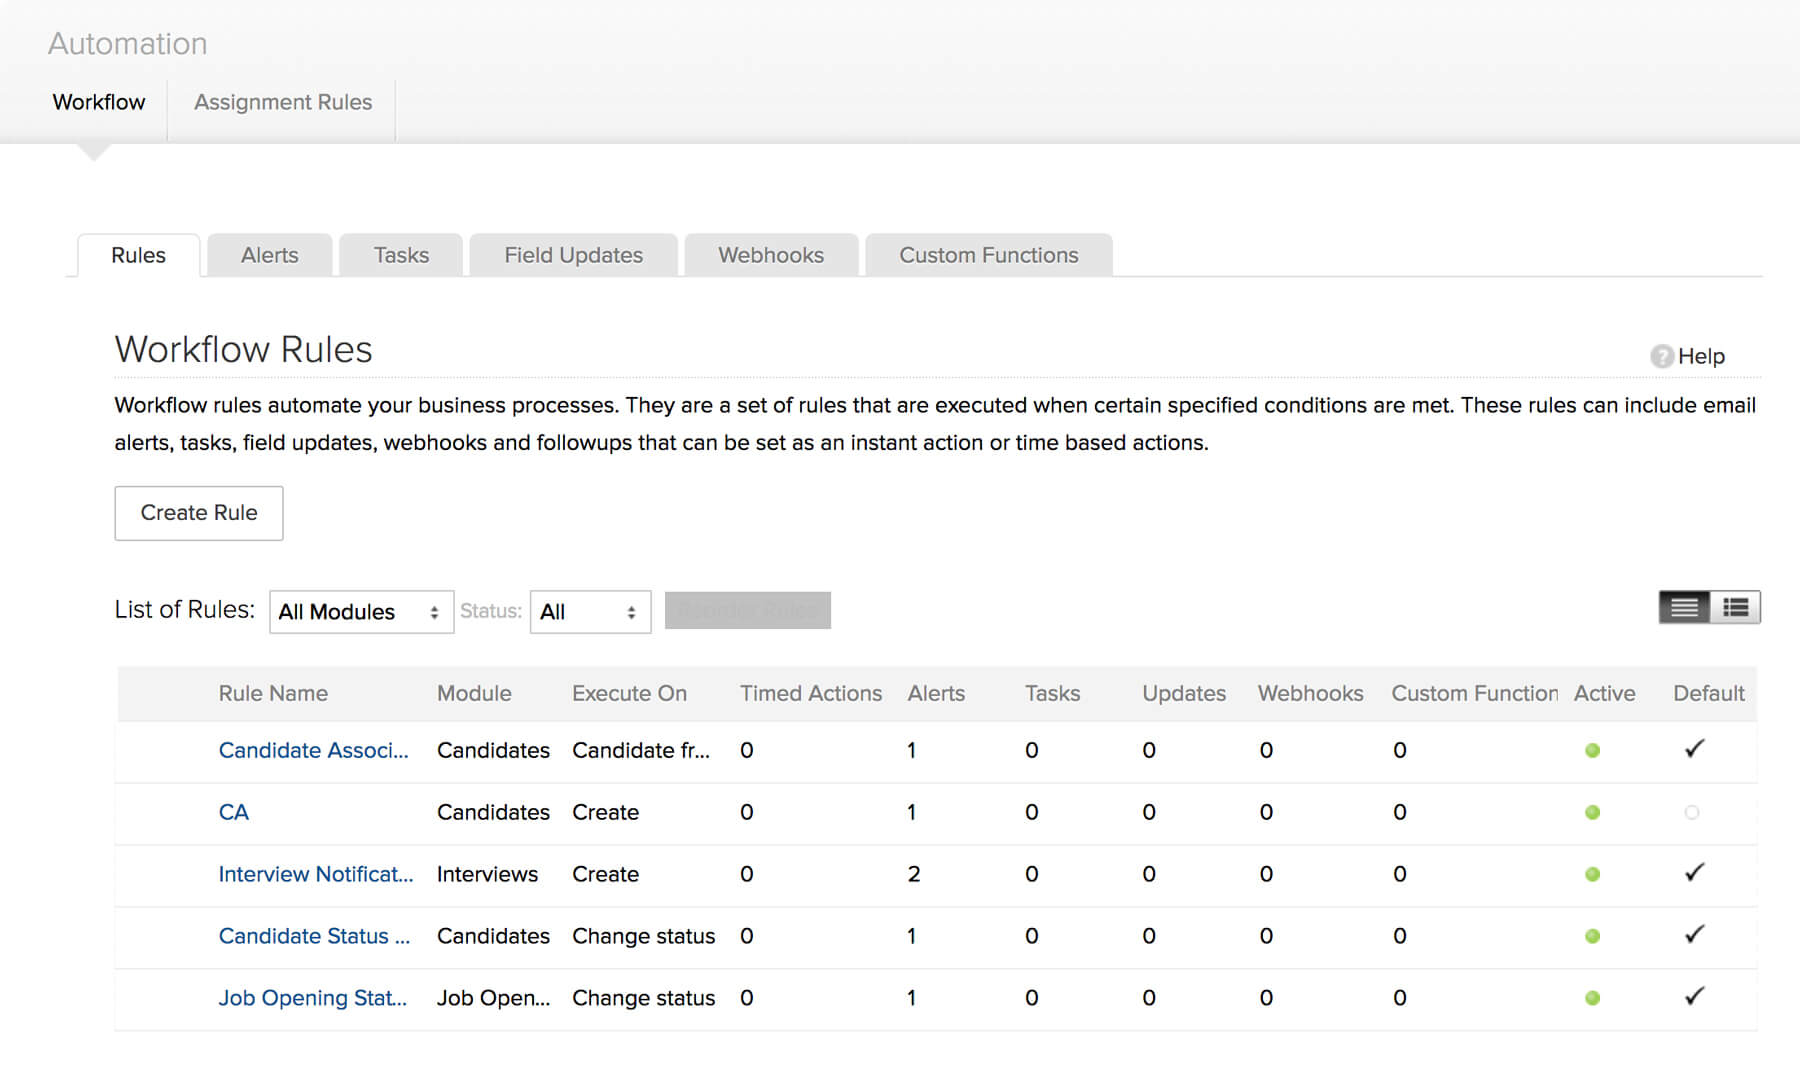
Task: Open the Field Updates tab
Action: (x=572, y=255)
